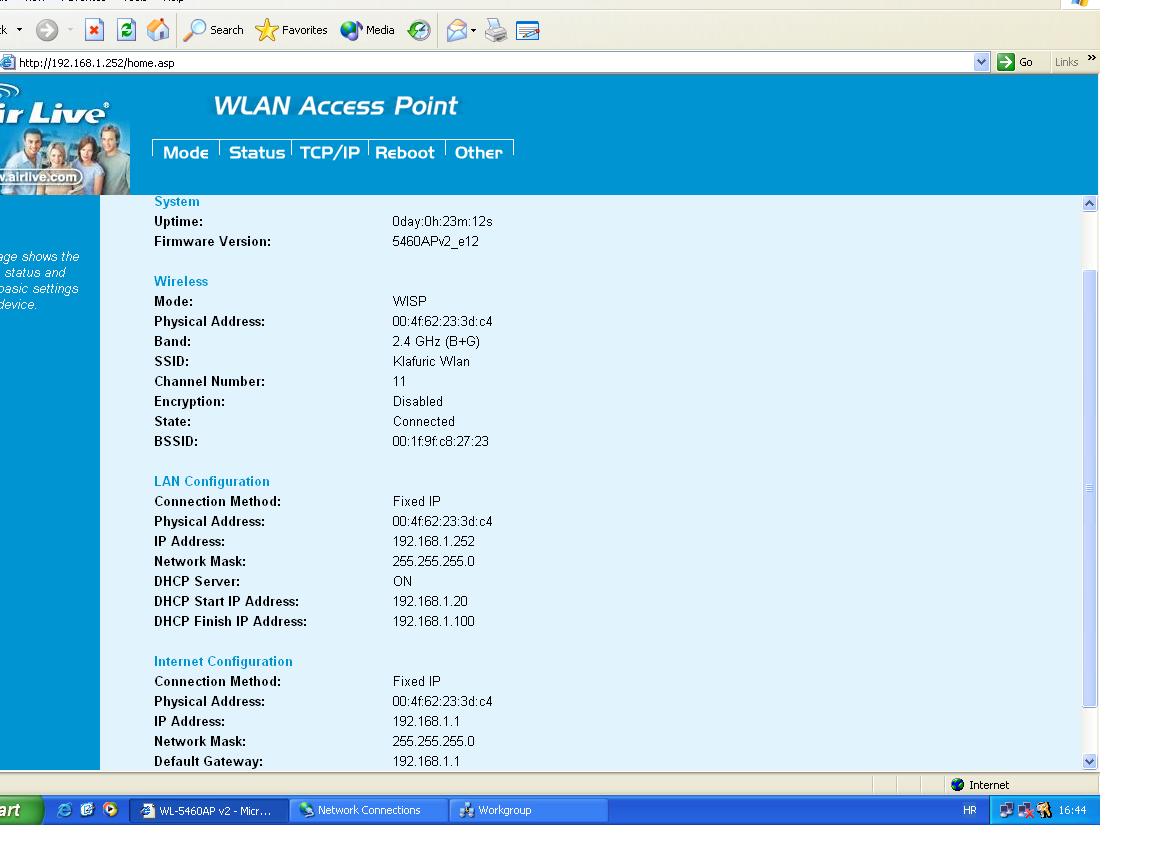This screenshot has width=1152, height=864.
Task: Click the Go button
Action: point(1015,62)
